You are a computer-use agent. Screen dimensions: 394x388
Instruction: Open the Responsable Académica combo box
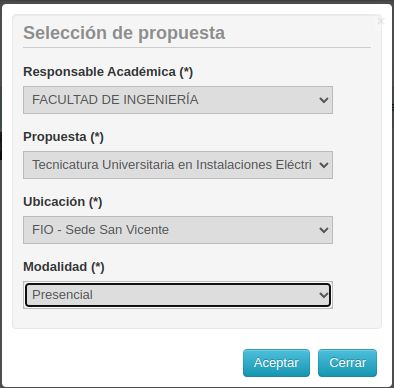point(178,100)
